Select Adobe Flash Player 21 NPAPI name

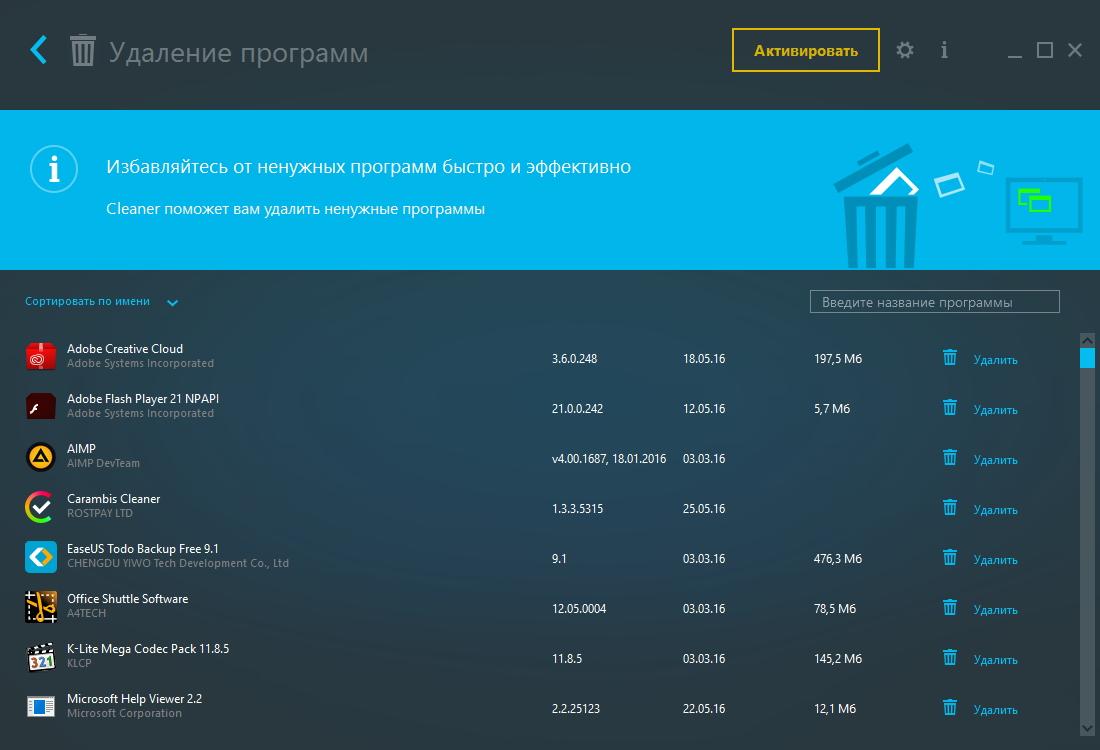pyautogui.click(x=143, y=399)
